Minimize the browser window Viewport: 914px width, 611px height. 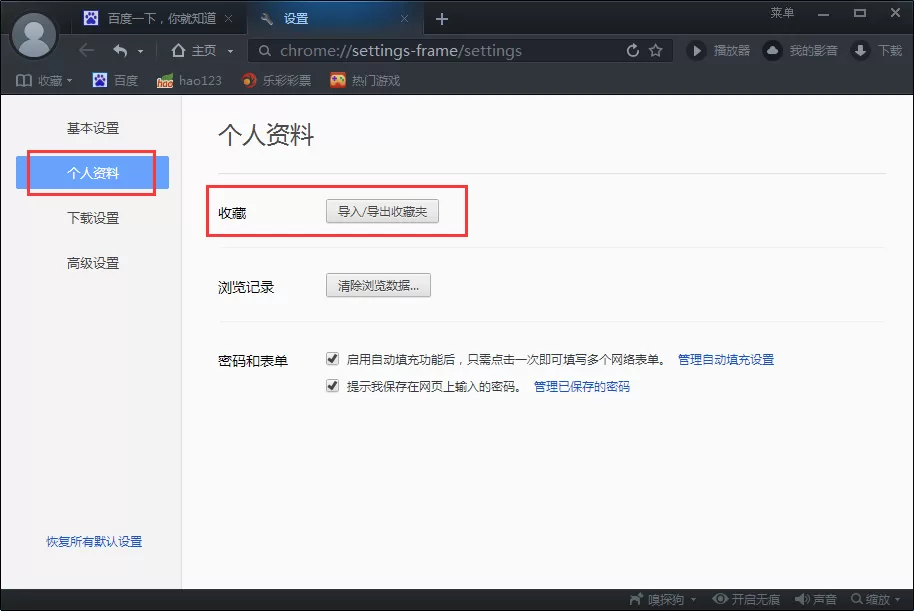pyautogui.click(x=823, y=14)
